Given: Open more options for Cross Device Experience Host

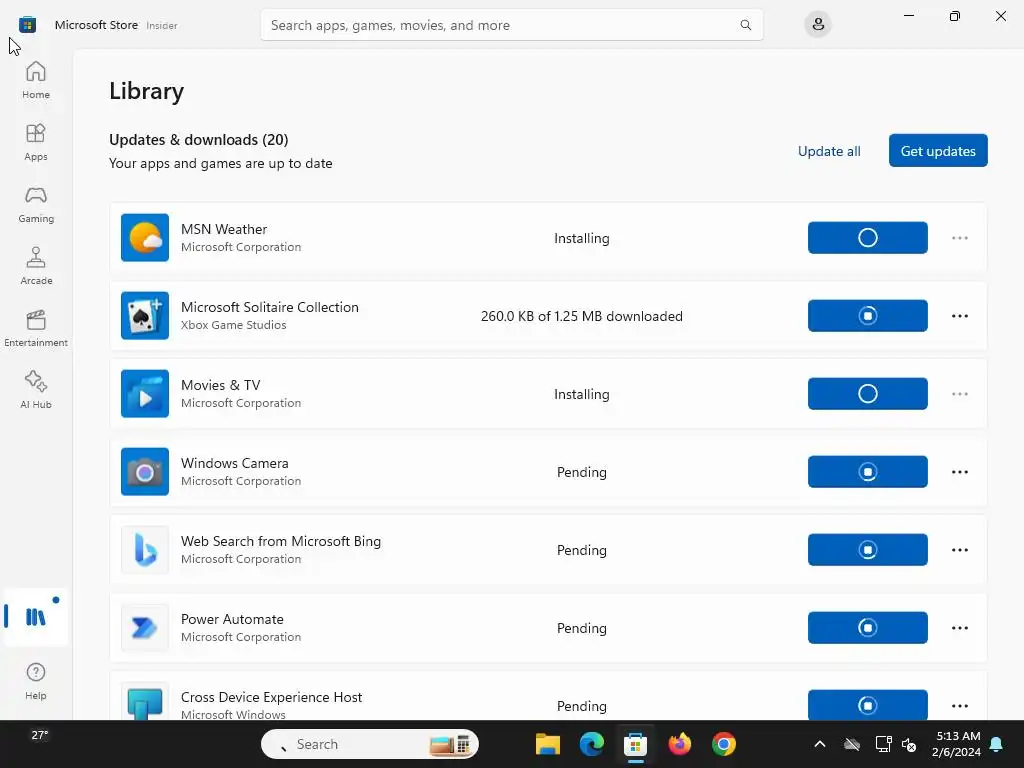Looking at the screenshot, I should click(x=959, y=705).
